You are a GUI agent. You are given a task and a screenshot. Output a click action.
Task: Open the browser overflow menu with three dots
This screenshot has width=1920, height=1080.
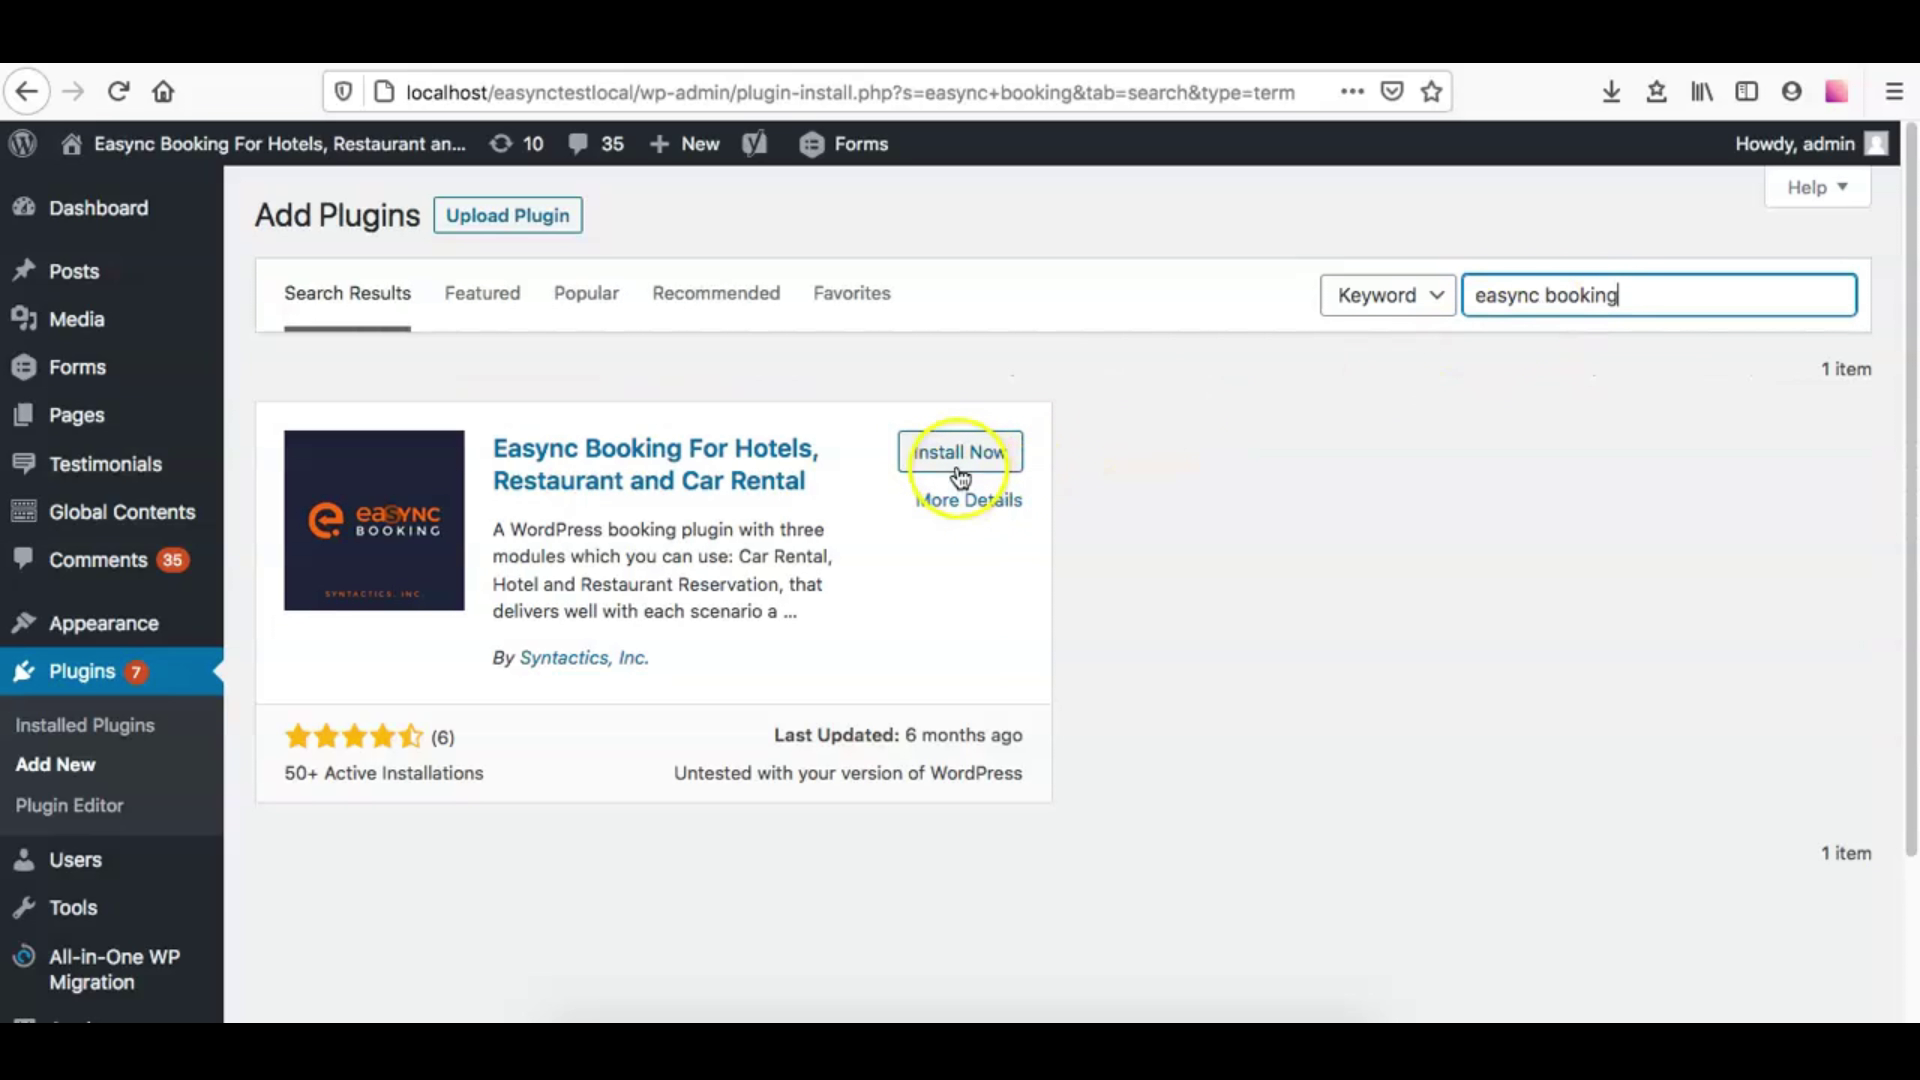[x=1353, y=91]
